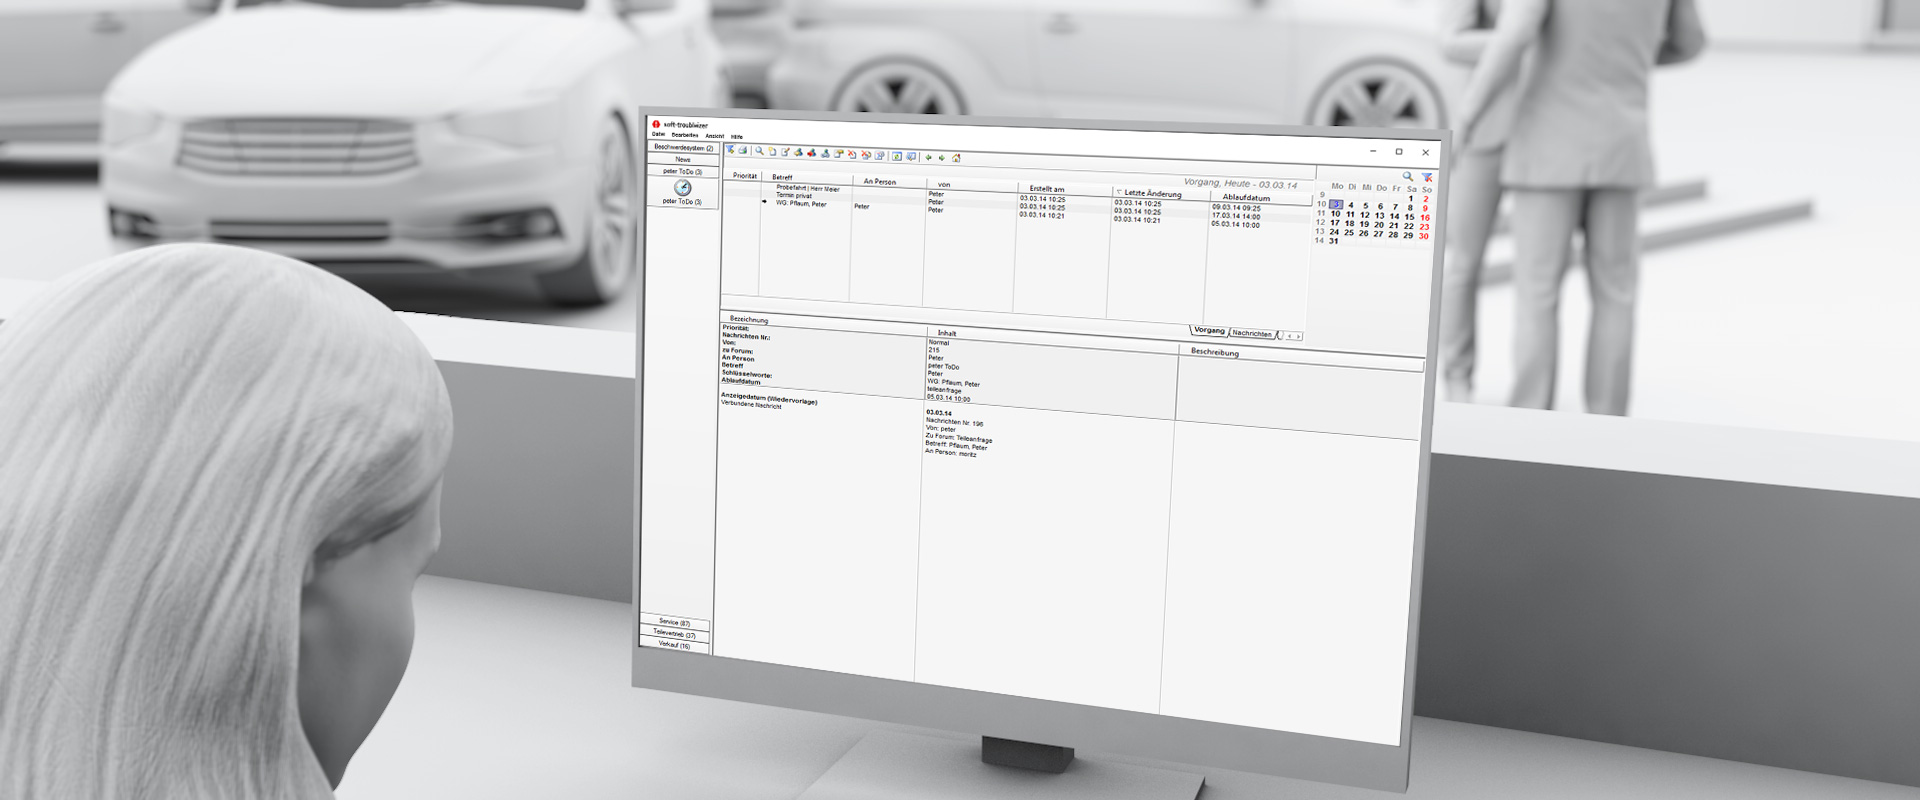Open the Datei menu
Image resolution: width=1920 pixels, height=800 pixels.
[x=658, y=134]
